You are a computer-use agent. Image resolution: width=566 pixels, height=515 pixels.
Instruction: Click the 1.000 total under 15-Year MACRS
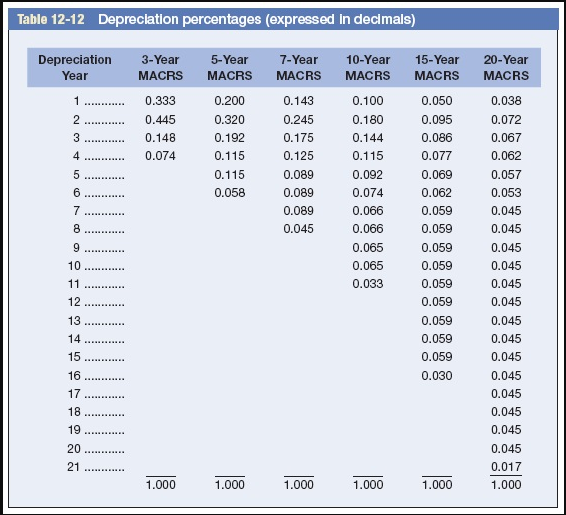437,484
